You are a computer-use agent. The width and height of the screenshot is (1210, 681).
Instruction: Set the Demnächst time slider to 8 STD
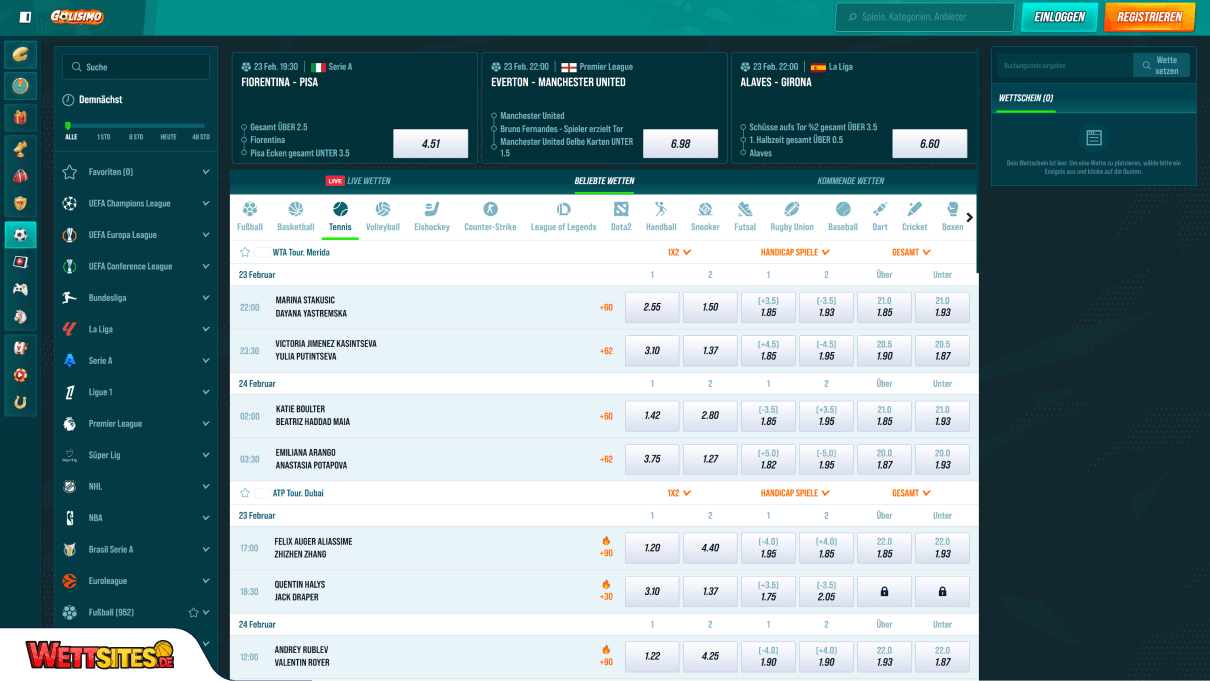pyautogui.click(x=135, y=127)
